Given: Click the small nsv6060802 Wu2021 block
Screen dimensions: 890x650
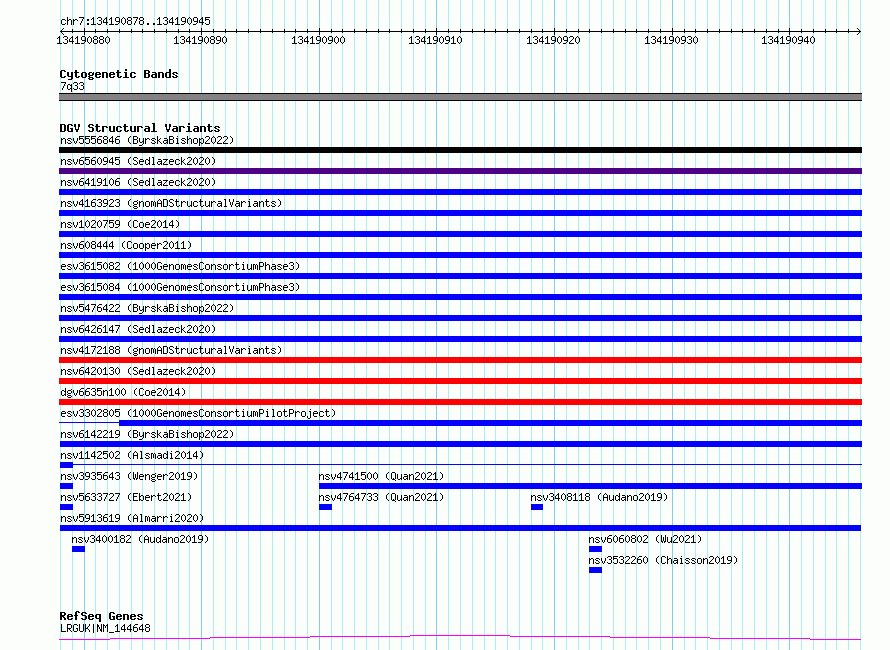Looking at the screenshot, I should 595,549.
